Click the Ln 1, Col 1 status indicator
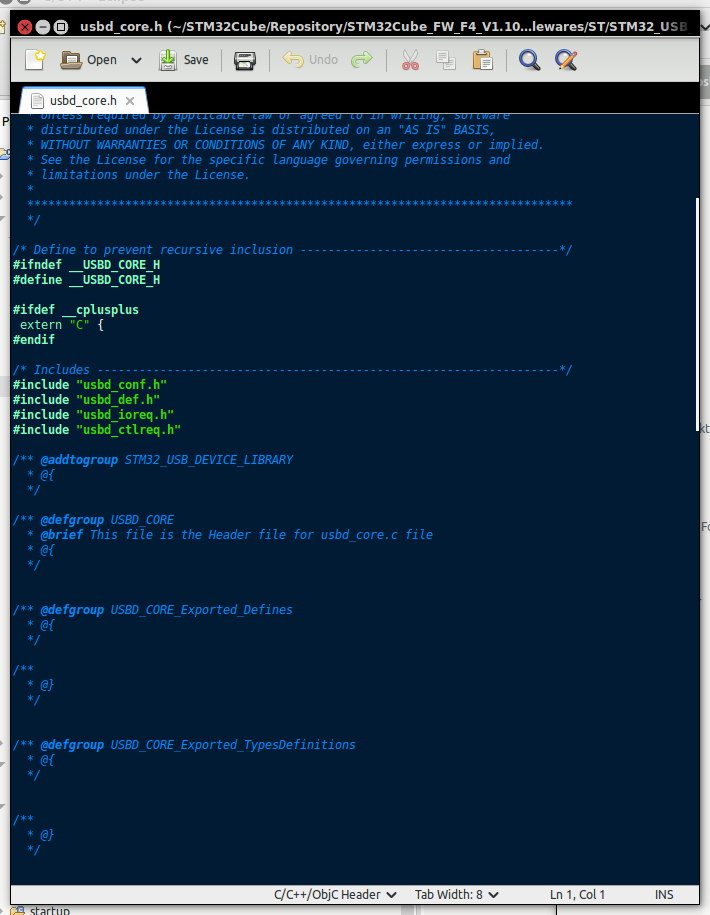Viewport: 710px width, 915px height. (x=577, y=894)
